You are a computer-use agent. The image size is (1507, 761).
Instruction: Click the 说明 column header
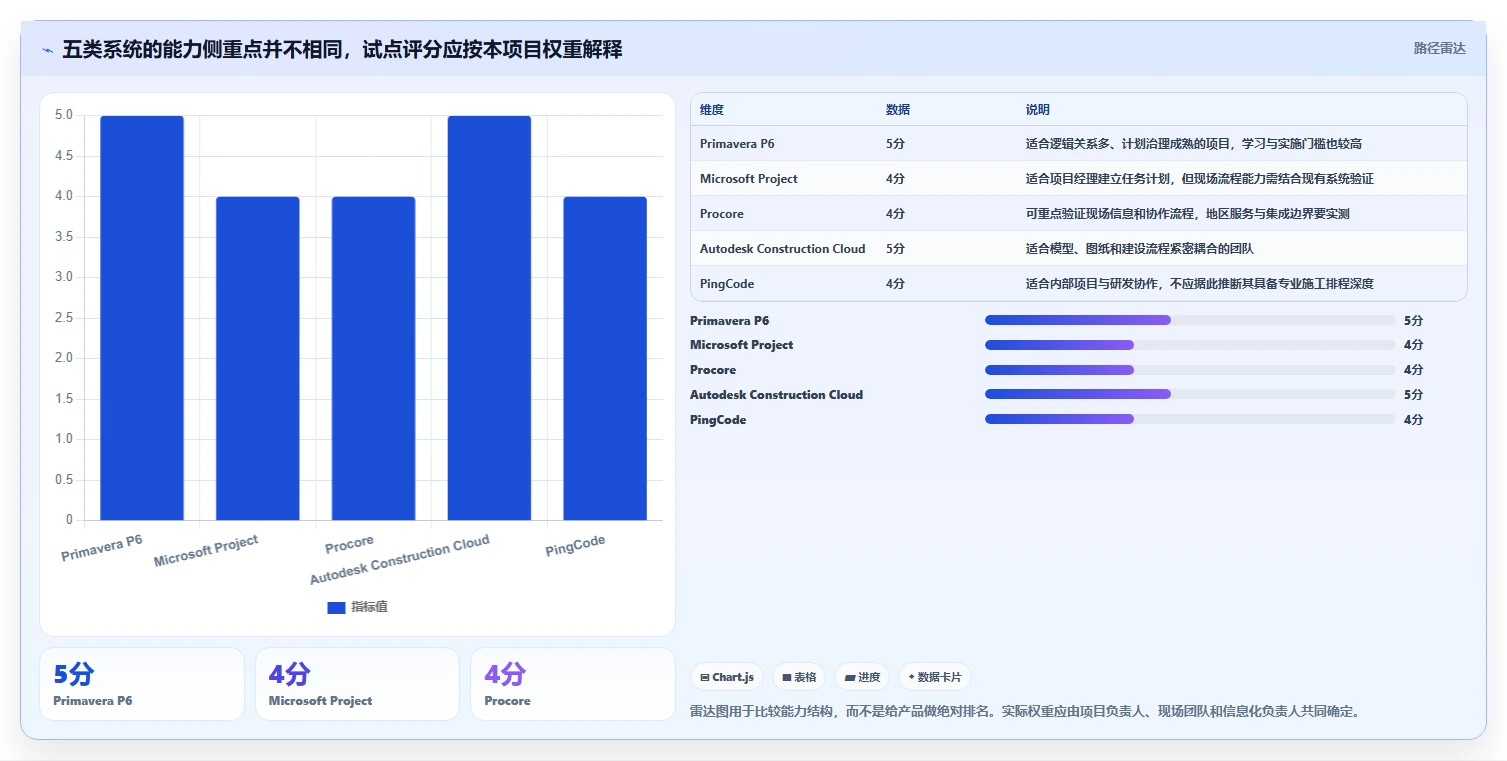click(1038, 110)
